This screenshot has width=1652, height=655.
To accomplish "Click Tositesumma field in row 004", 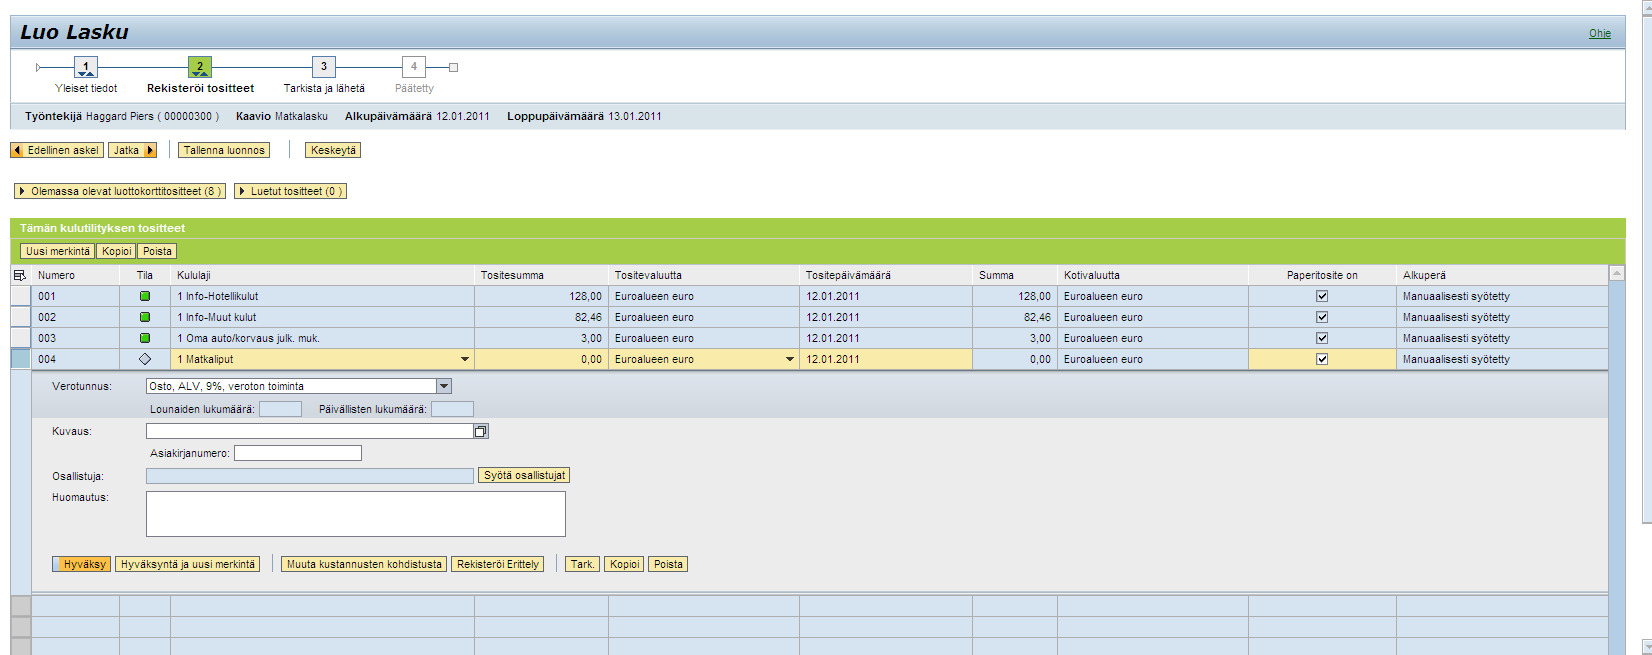I will click(x=541, y=359).
